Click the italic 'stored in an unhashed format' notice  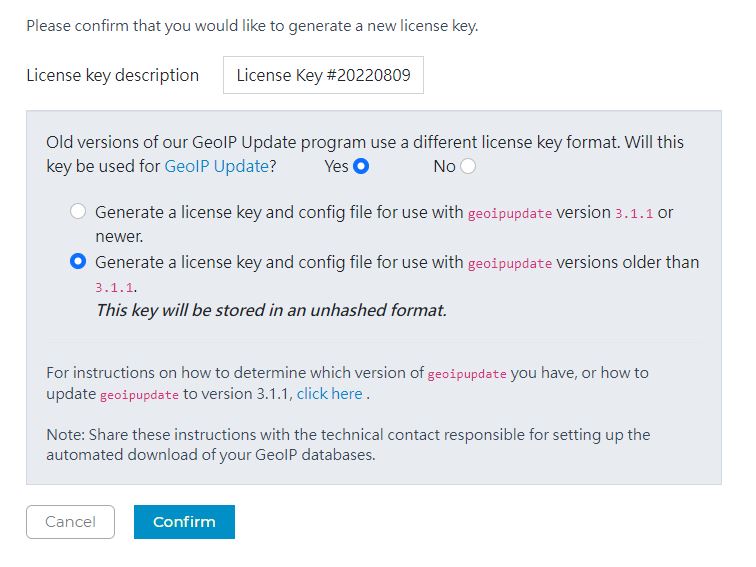click(271, 310)
